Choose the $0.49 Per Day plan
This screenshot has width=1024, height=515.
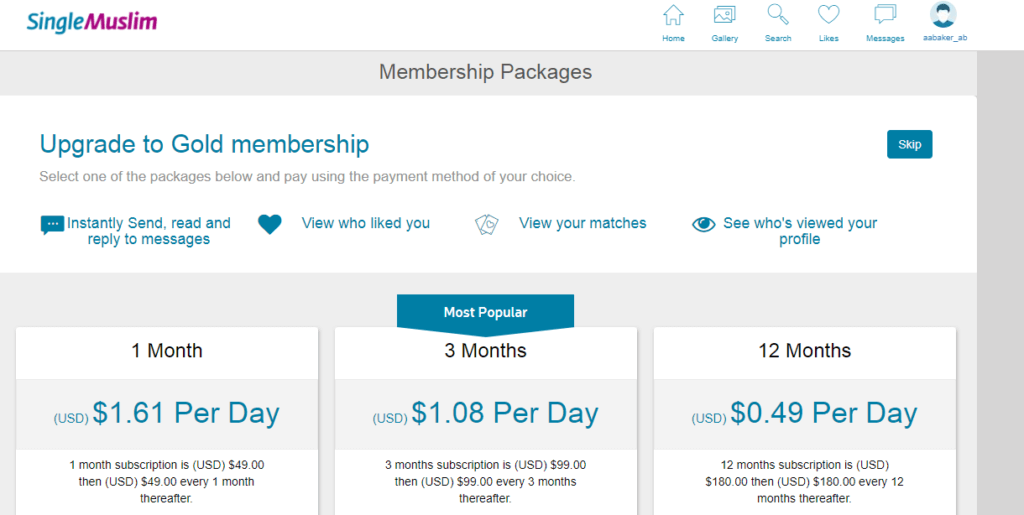click(x=805, y=414)
